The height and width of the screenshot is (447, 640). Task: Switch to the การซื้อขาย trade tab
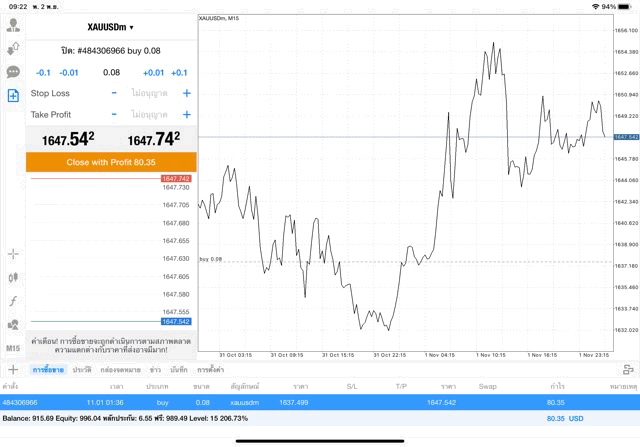[48, 370]
